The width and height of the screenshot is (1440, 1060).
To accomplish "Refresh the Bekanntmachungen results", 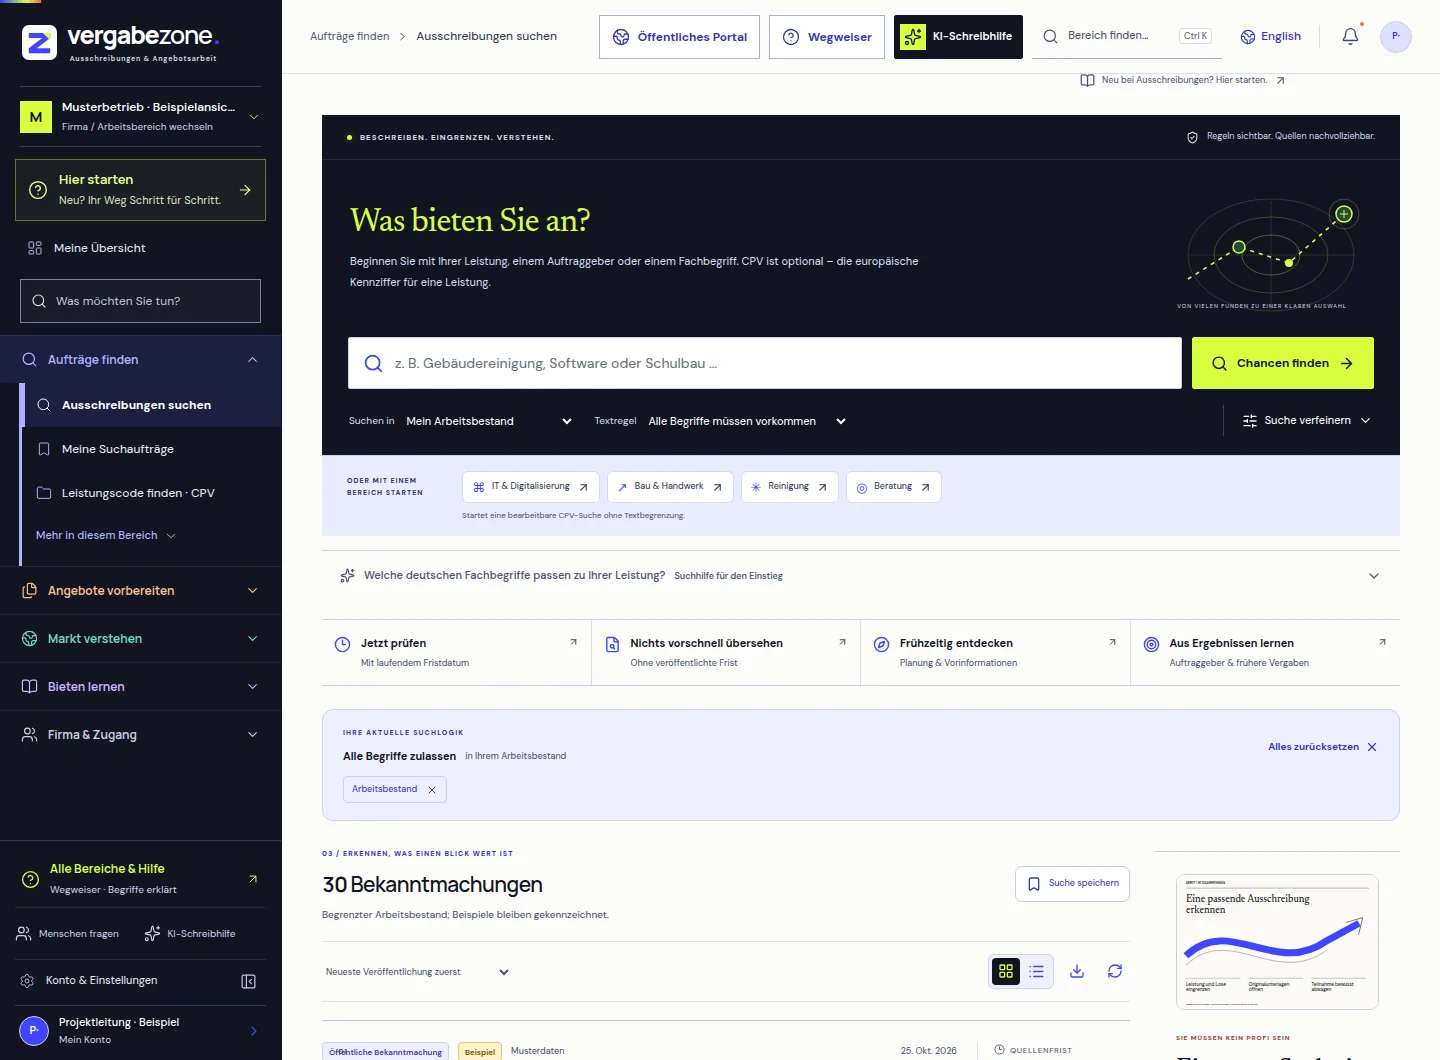I will [1115, 971].
